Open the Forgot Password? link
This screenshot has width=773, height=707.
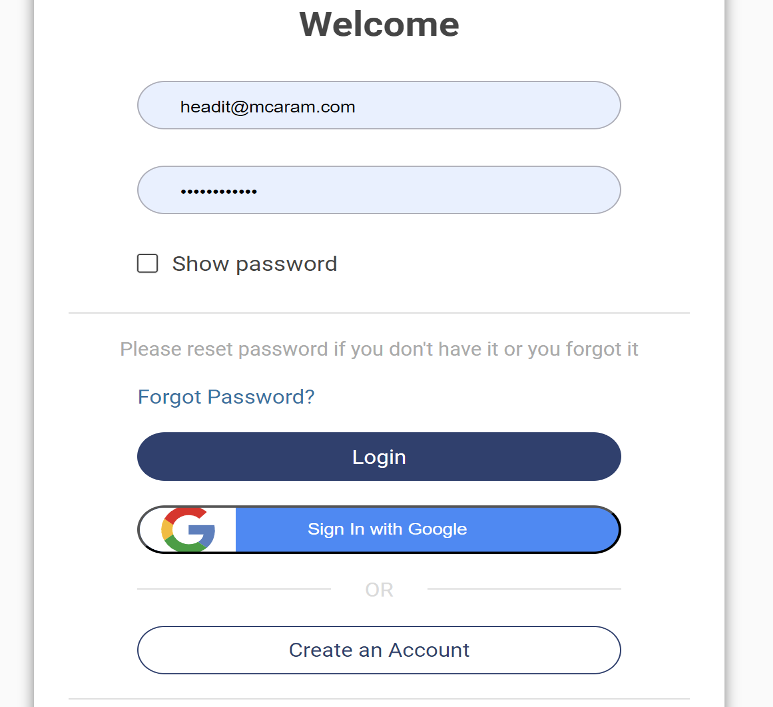(226, 397)
